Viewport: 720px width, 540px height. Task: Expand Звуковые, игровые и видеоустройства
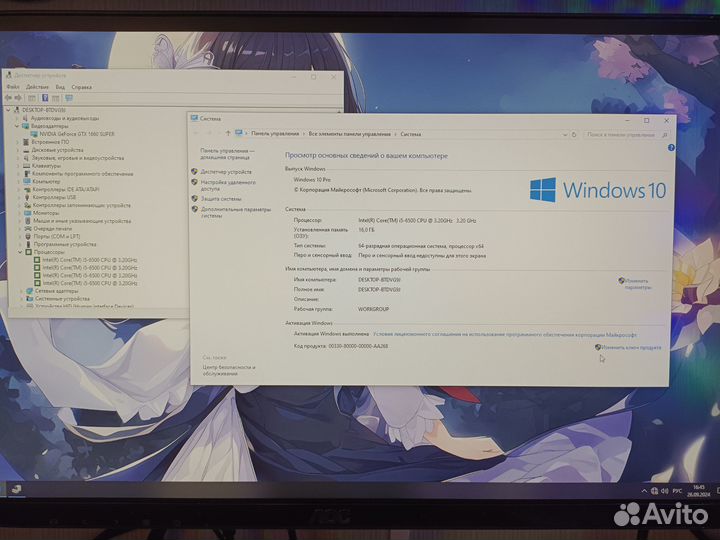pos(17,158)
